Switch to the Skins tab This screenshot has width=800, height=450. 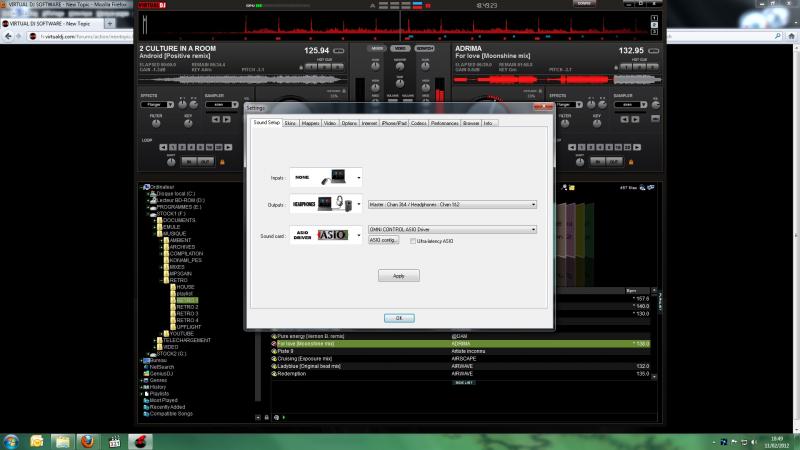pyautogui.click(x=290, y=123)
